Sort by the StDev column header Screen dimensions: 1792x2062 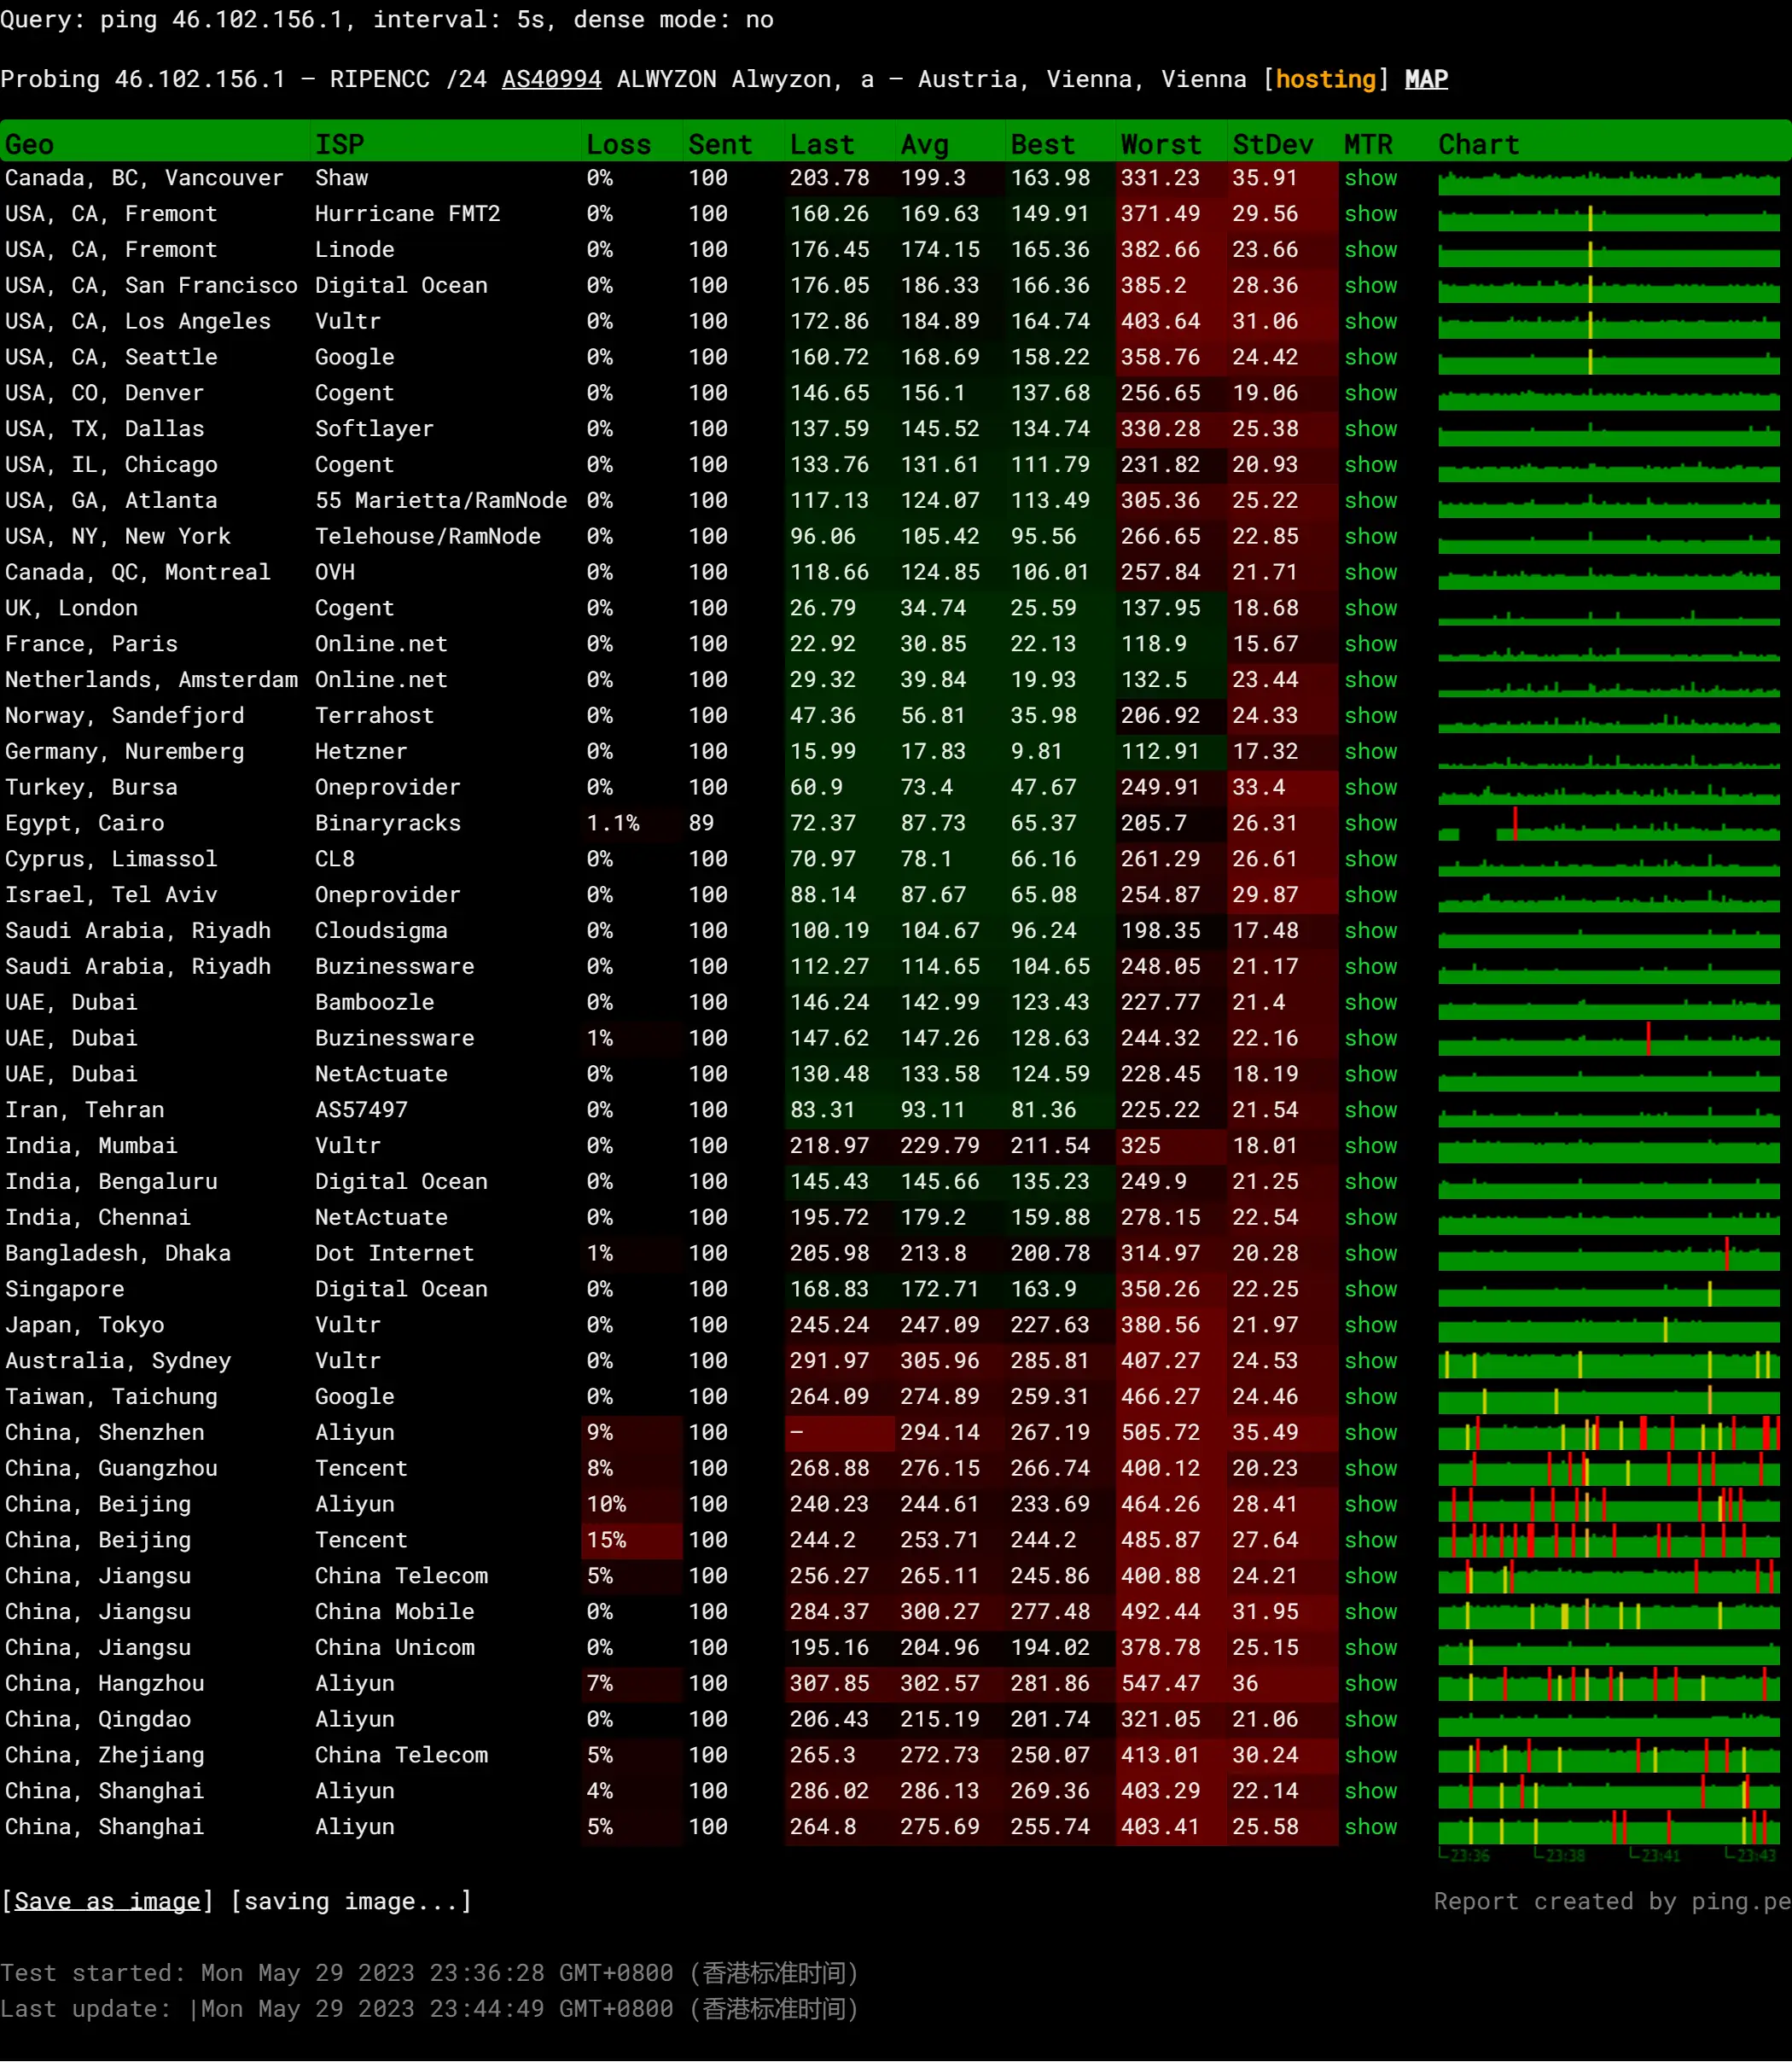click(x=1272, y=144)
